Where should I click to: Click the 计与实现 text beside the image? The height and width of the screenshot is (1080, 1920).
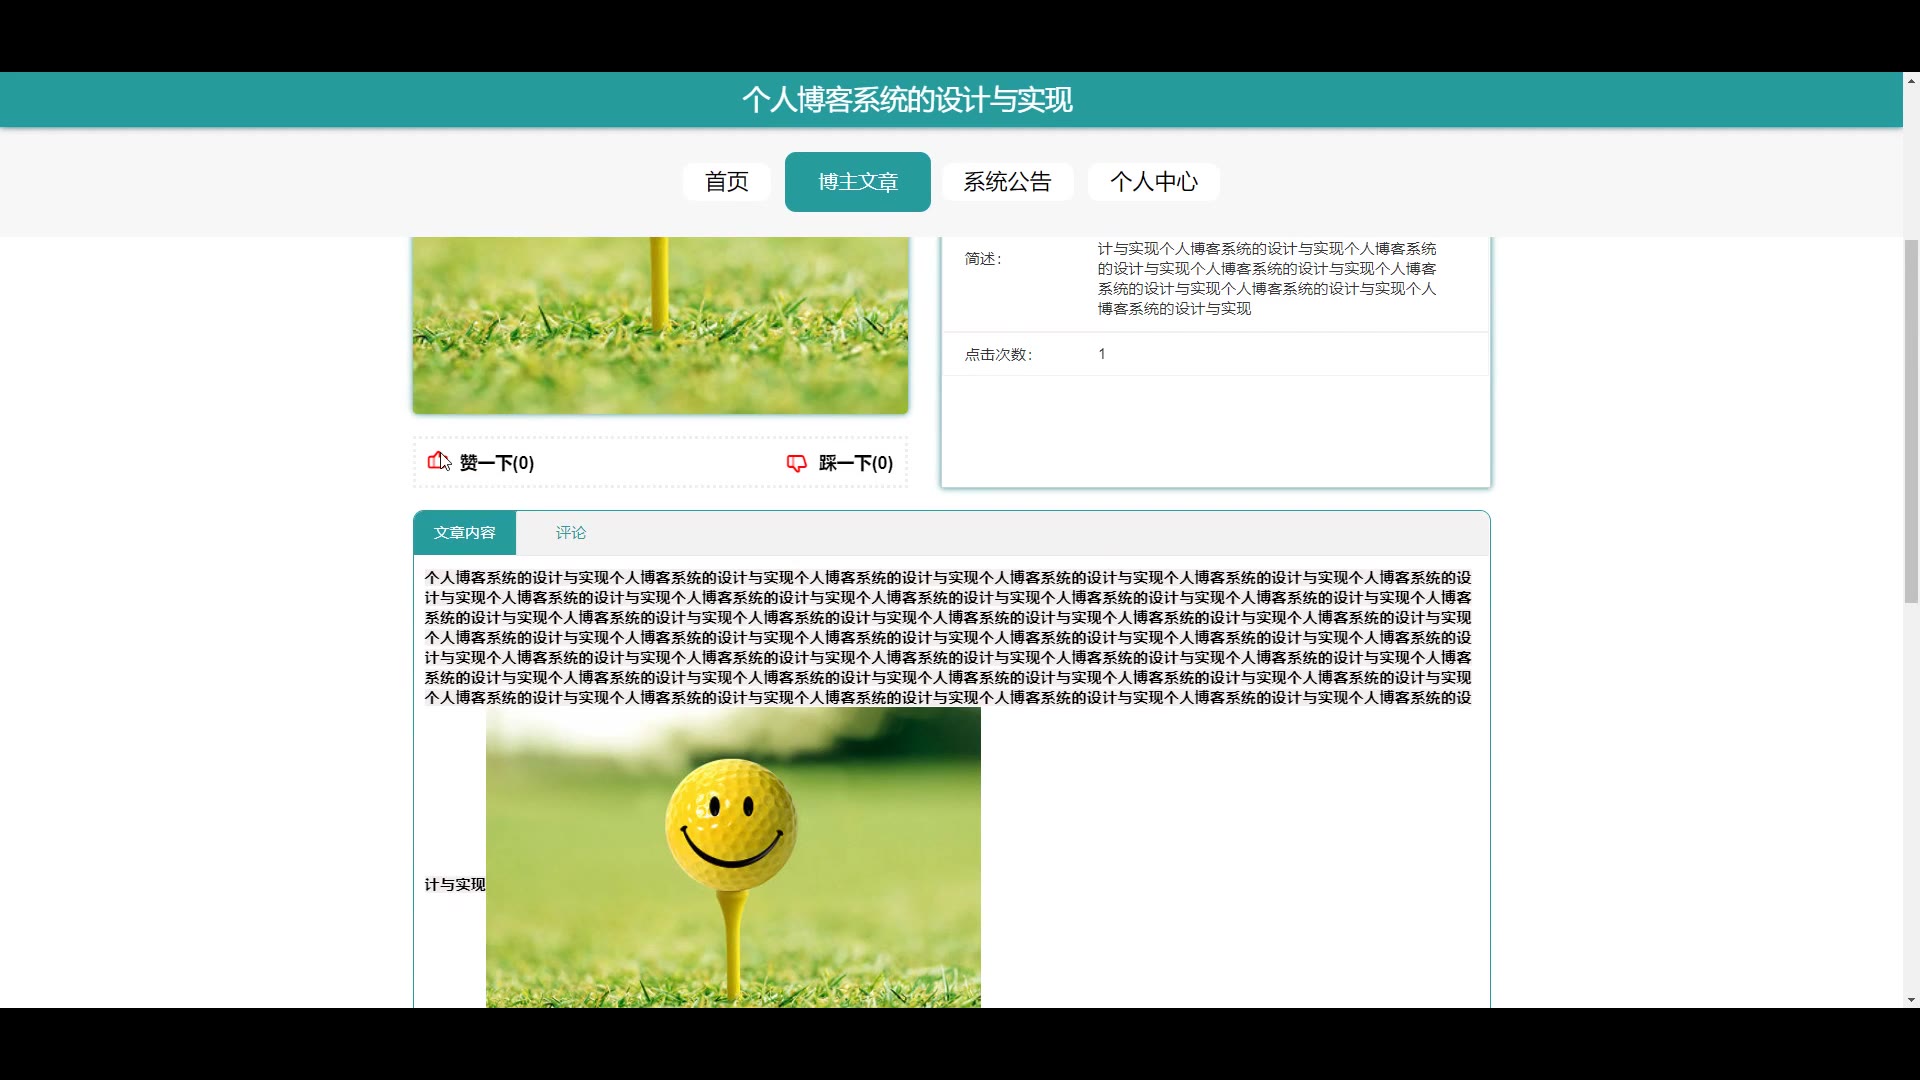point(454,885)
